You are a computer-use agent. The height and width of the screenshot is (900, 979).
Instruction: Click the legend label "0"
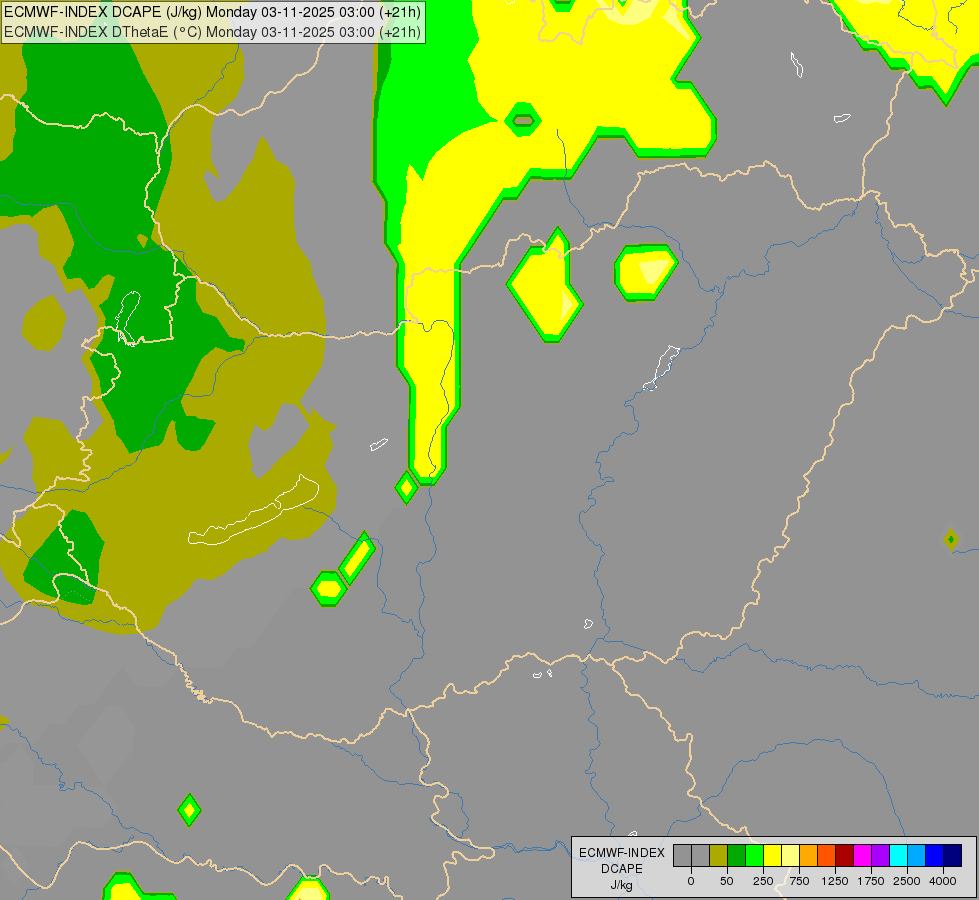(691, 881)
